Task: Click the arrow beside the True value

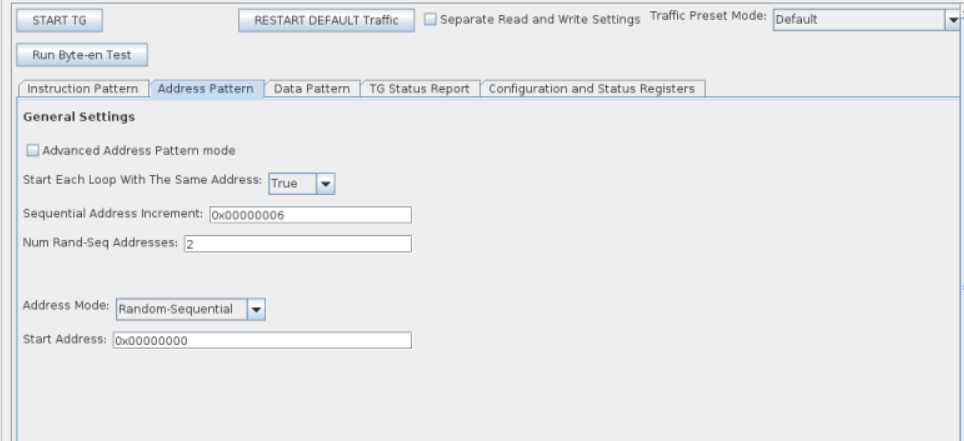Action: tap(325, 184)
